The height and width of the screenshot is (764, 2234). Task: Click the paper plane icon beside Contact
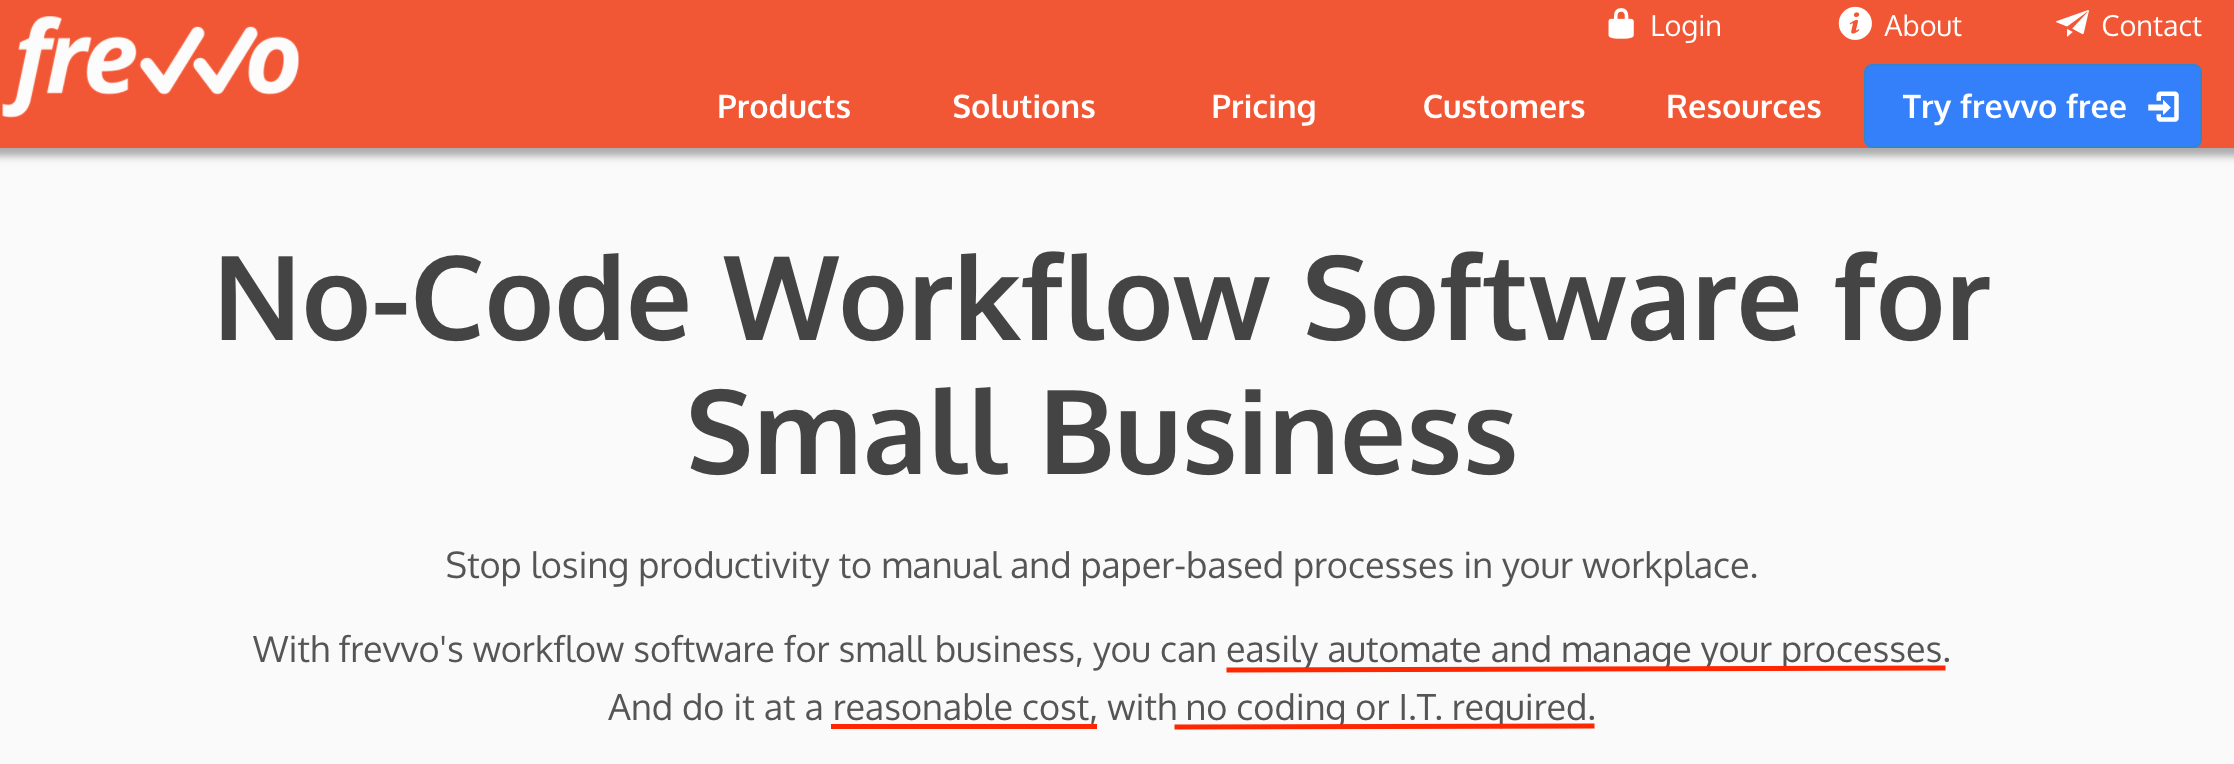[2073, 23]
